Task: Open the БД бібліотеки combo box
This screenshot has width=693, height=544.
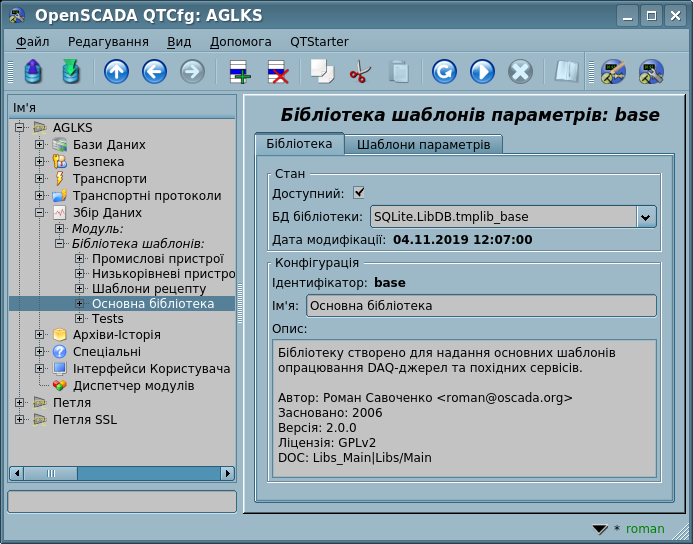Action: pyautogui.click(x=646, y=217)
